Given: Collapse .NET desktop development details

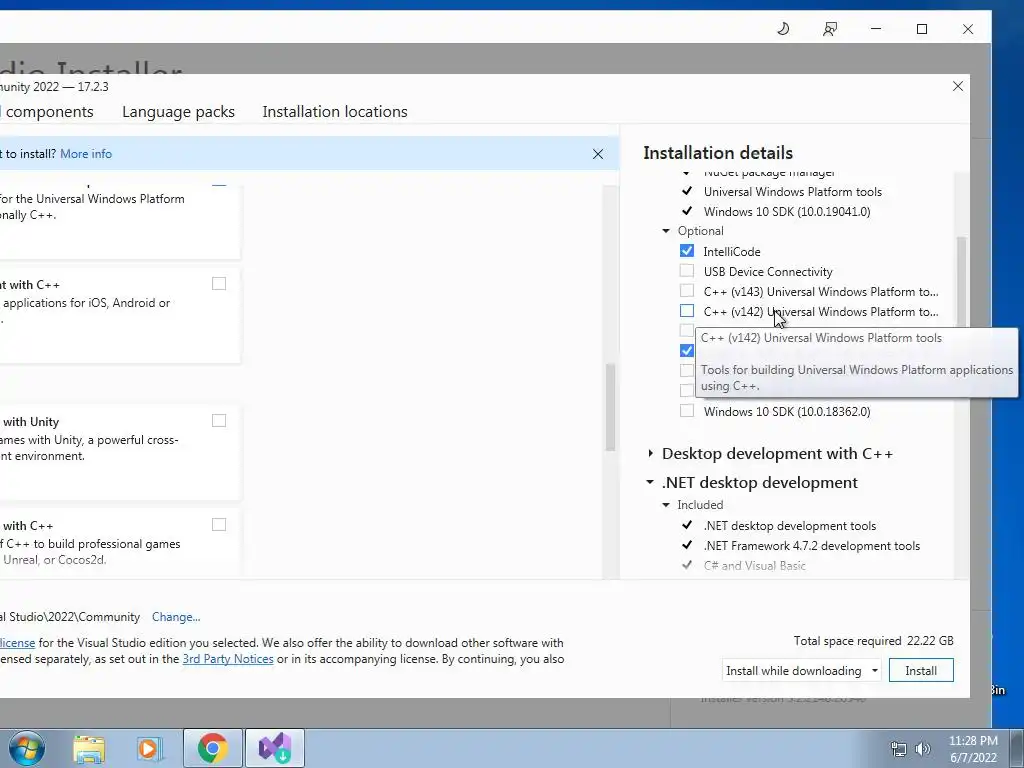Looking at the screenshot, I should [x=650, y=483].
